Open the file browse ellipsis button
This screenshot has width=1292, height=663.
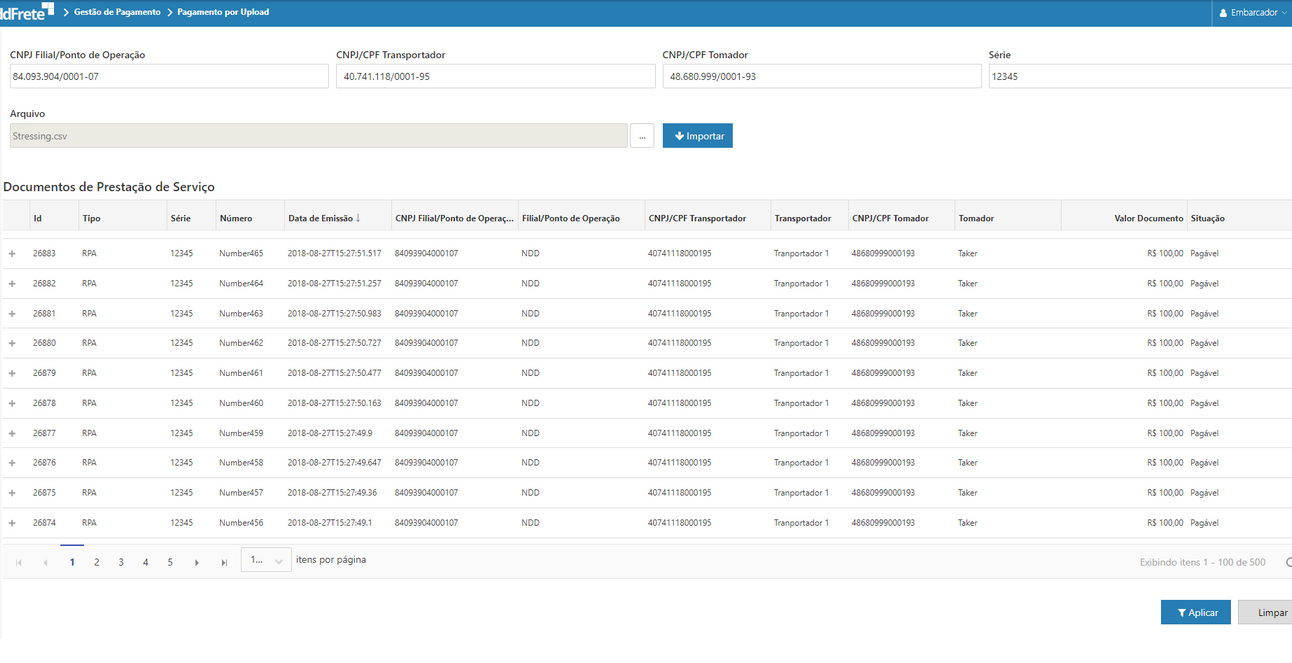click(642, 136)
